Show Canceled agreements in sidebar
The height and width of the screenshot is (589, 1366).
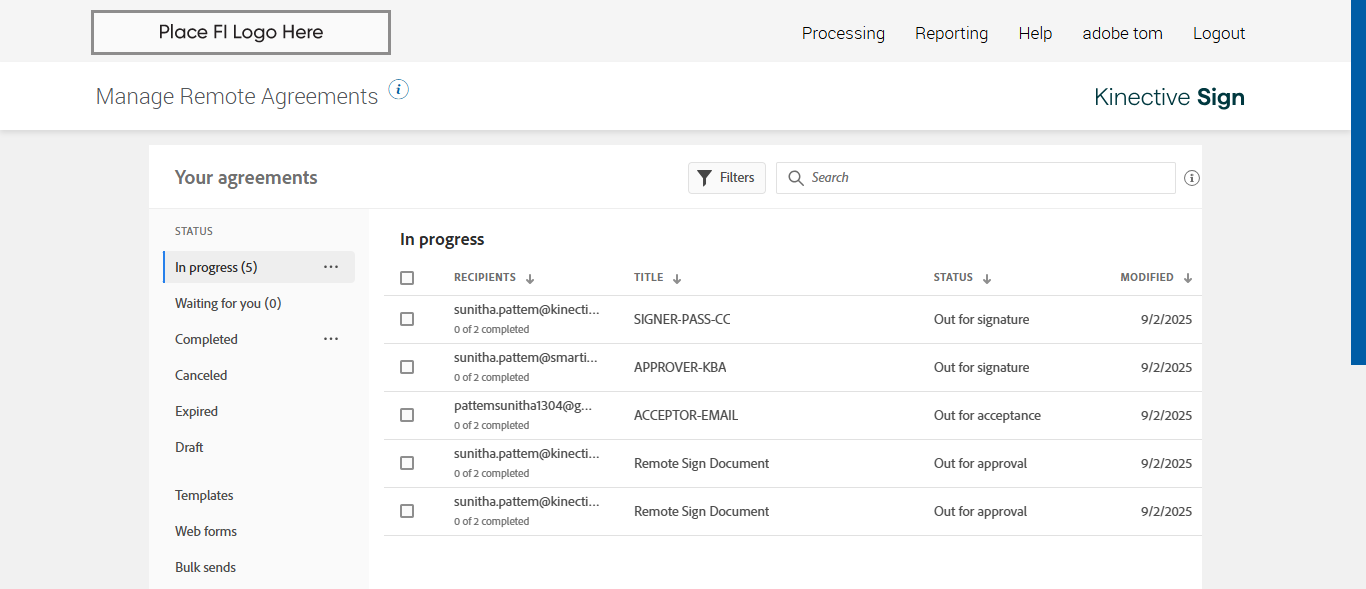(201, 375)
